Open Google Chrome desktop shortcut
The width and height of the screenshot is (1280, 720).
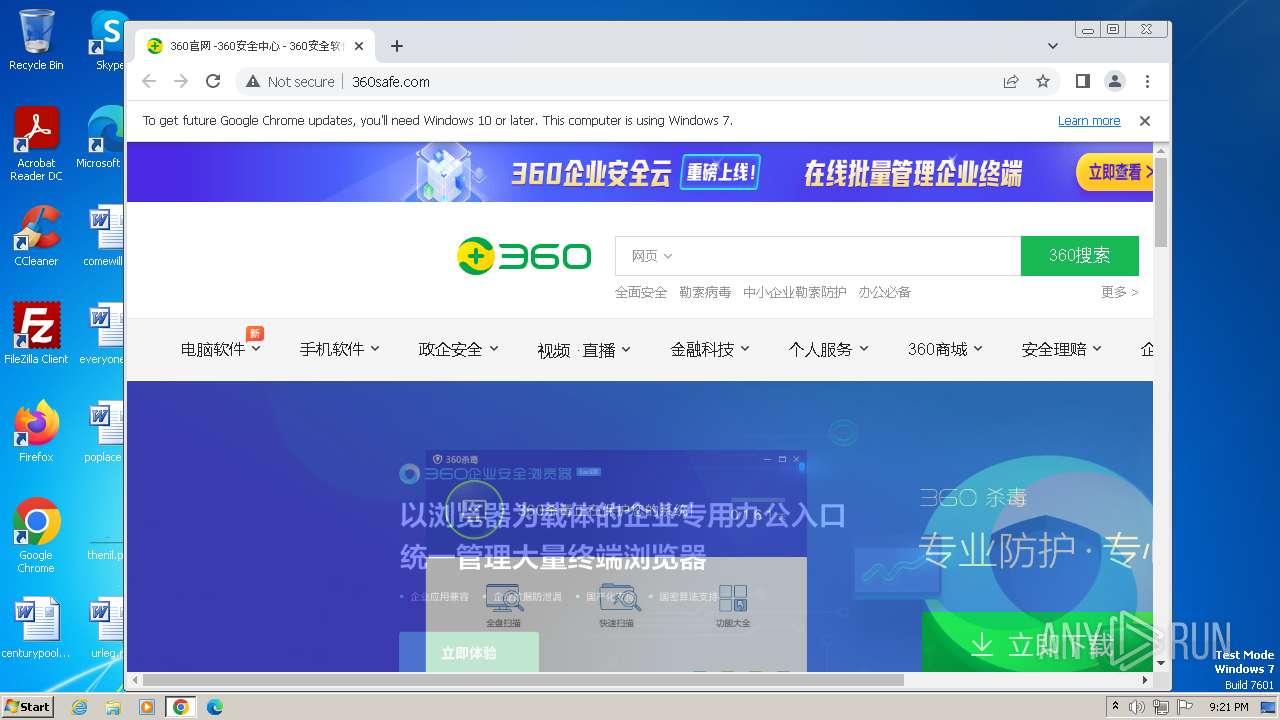tap(36, 535)
